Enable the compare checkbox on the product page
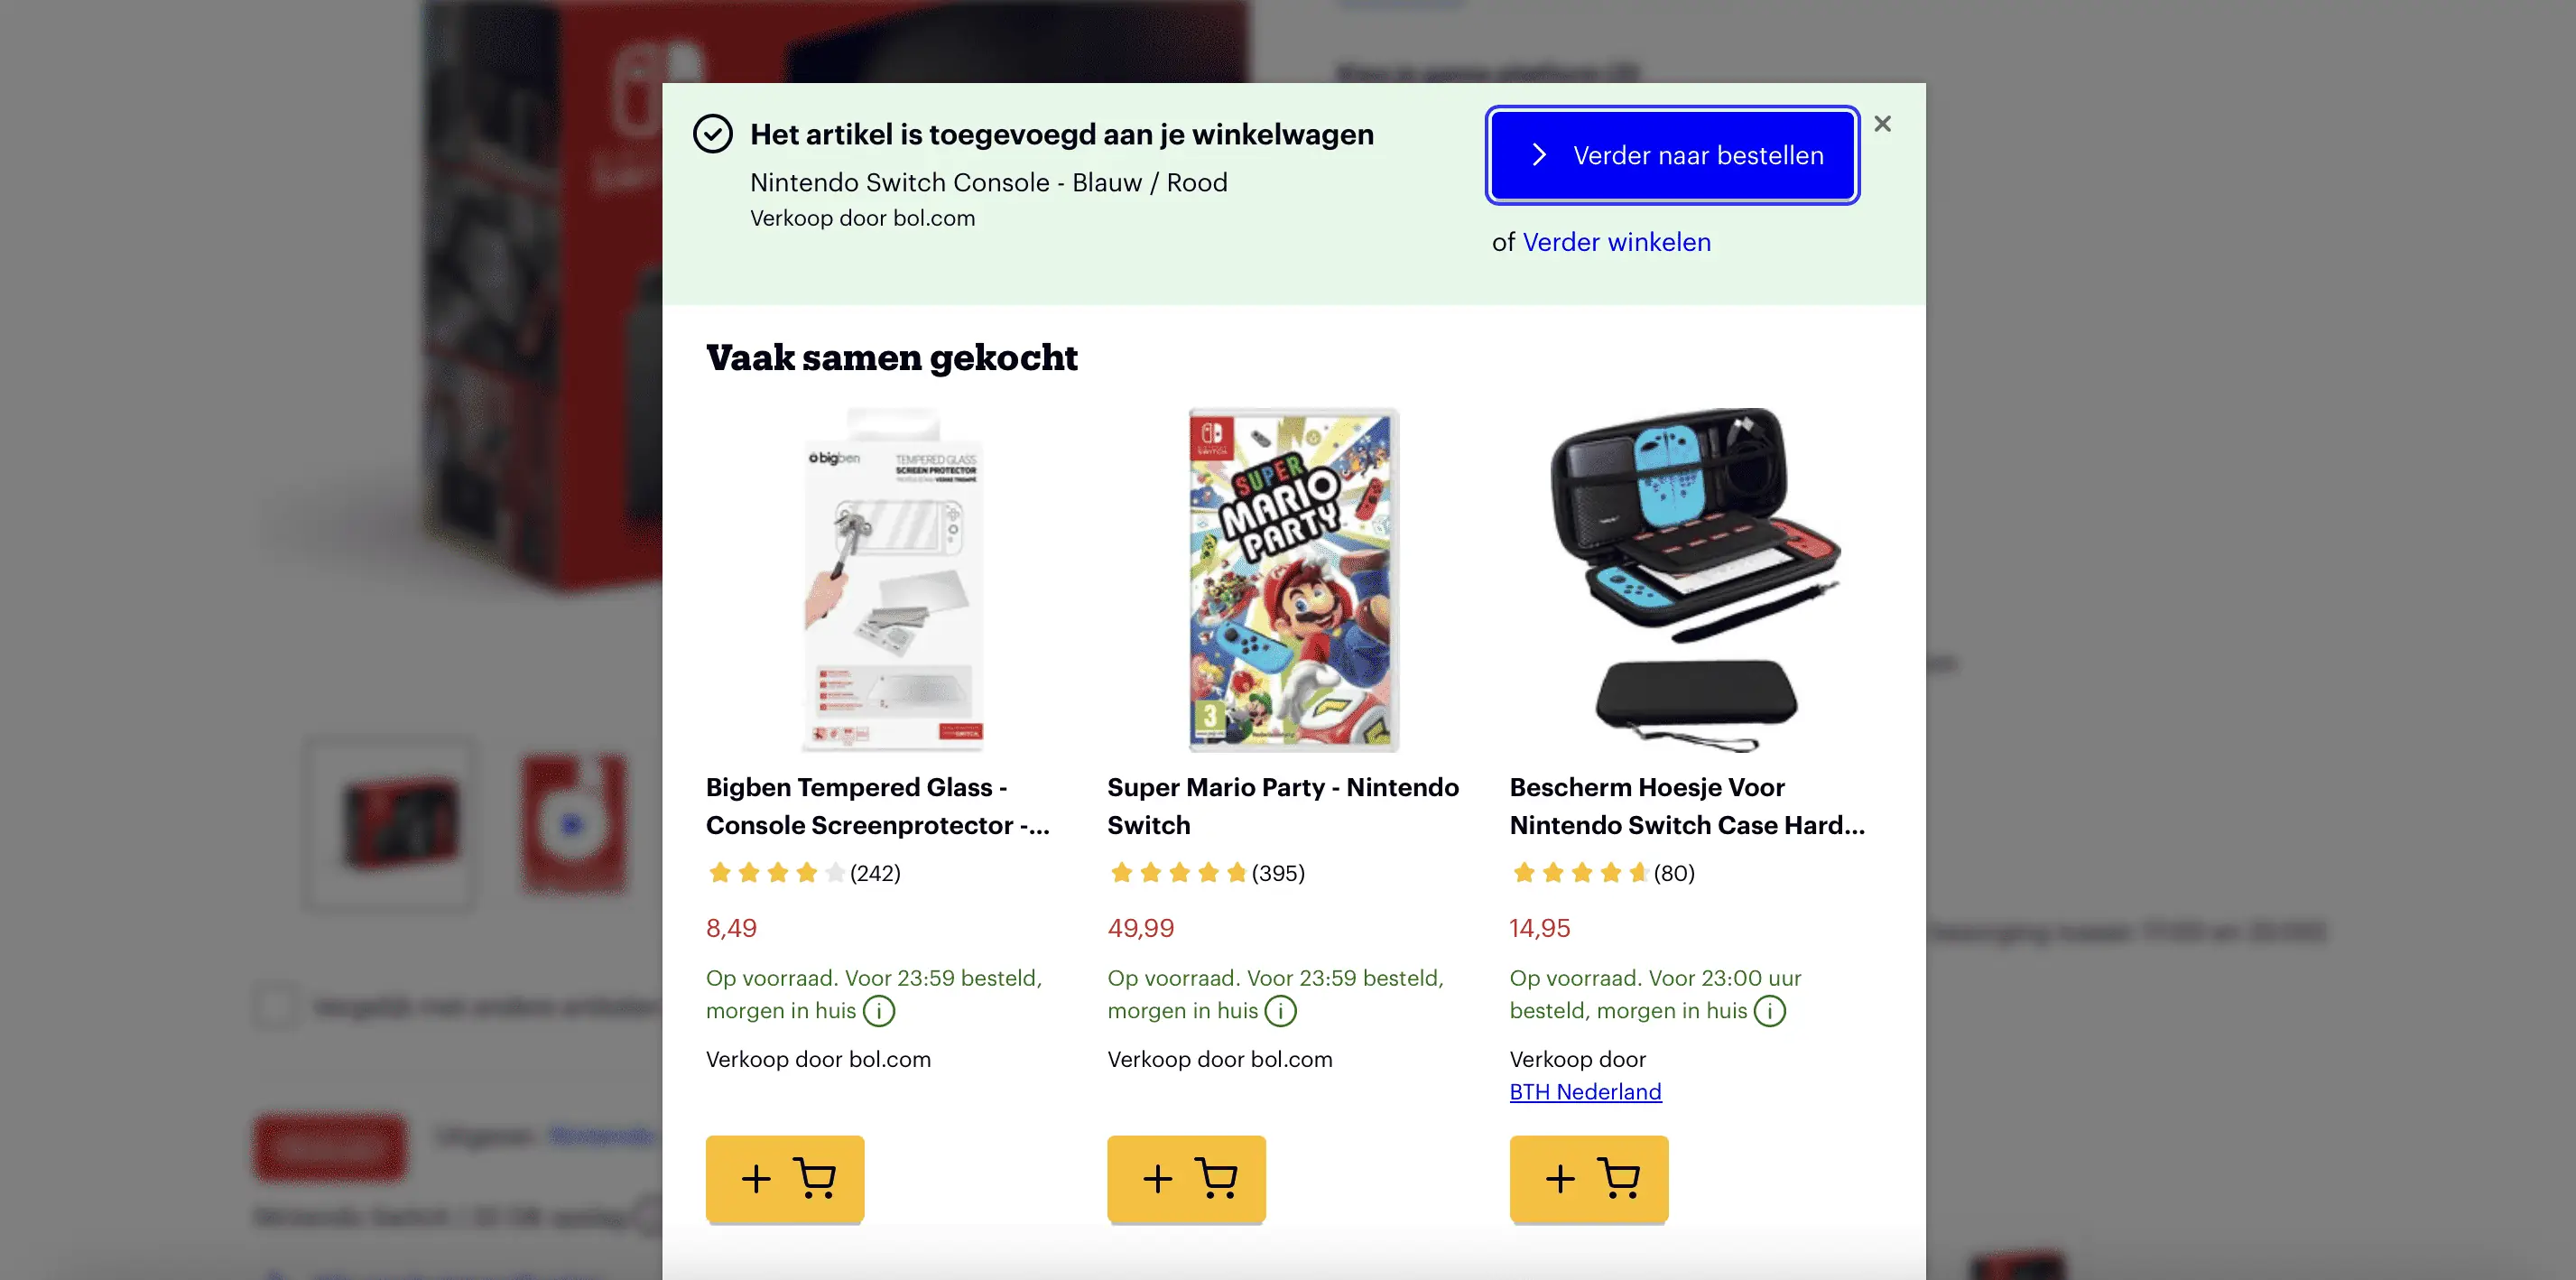Screen dimensions: 2576x1280 tap(276, 1006)
